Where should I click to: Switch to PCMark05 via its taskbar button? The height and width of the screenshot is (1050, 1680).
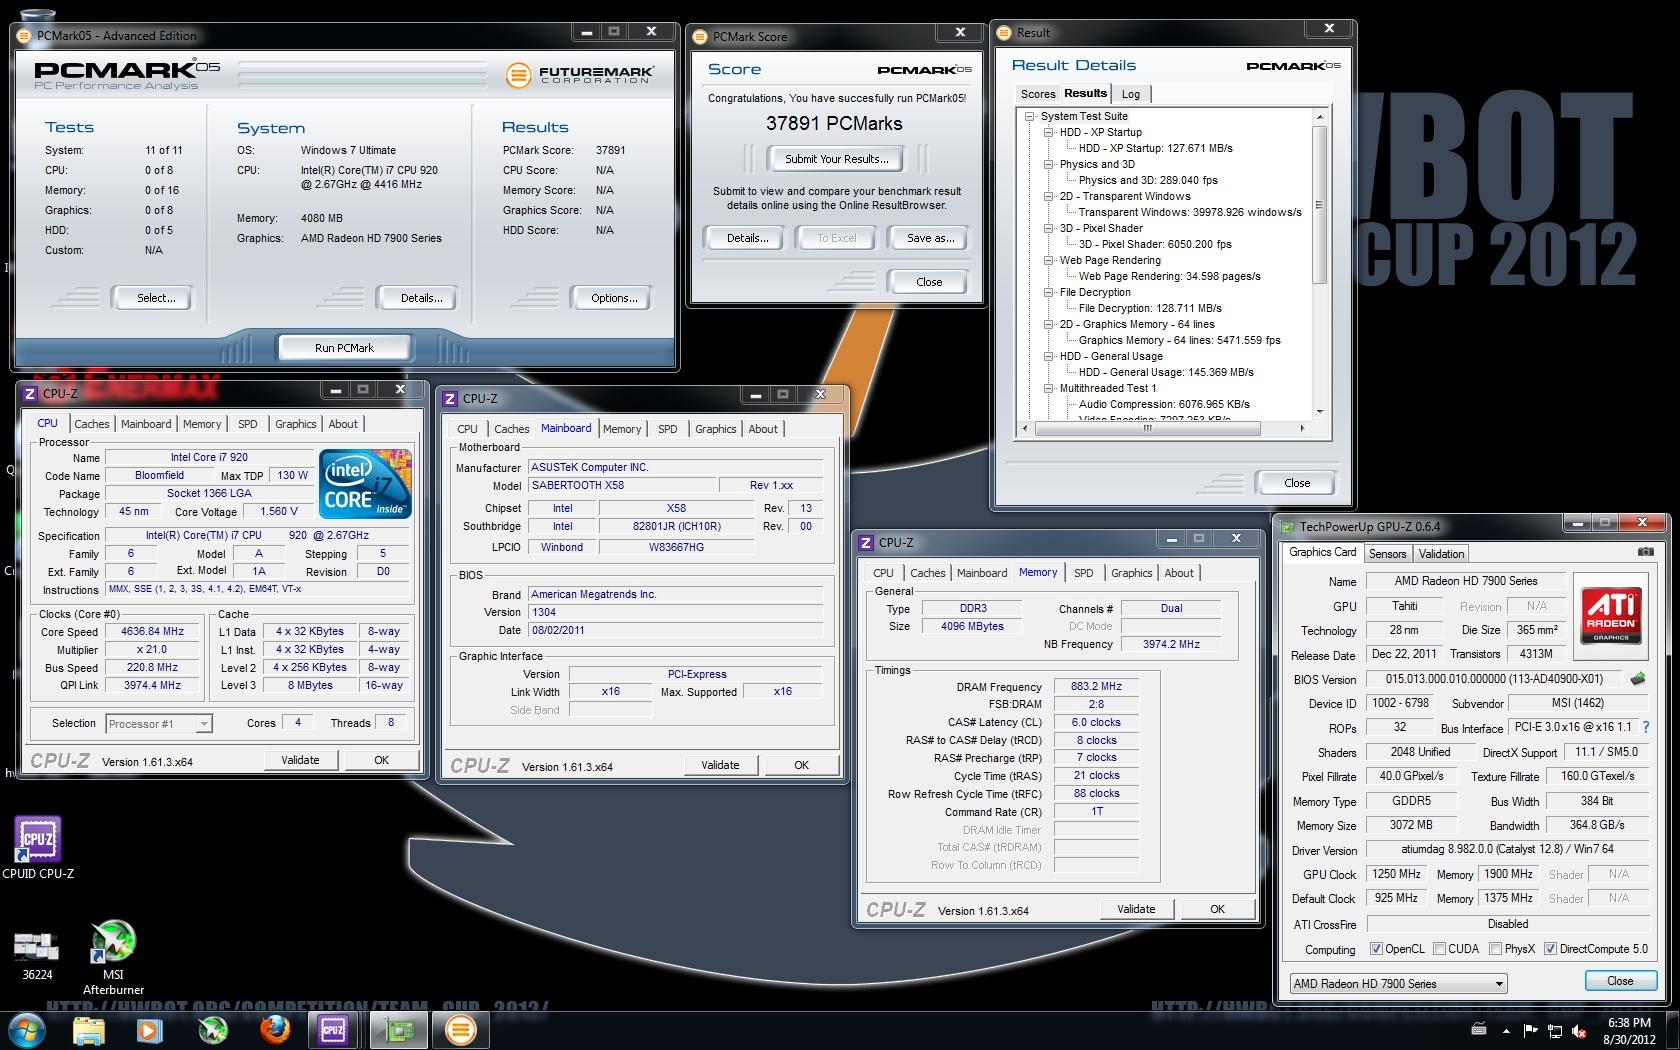point(460,1030)
